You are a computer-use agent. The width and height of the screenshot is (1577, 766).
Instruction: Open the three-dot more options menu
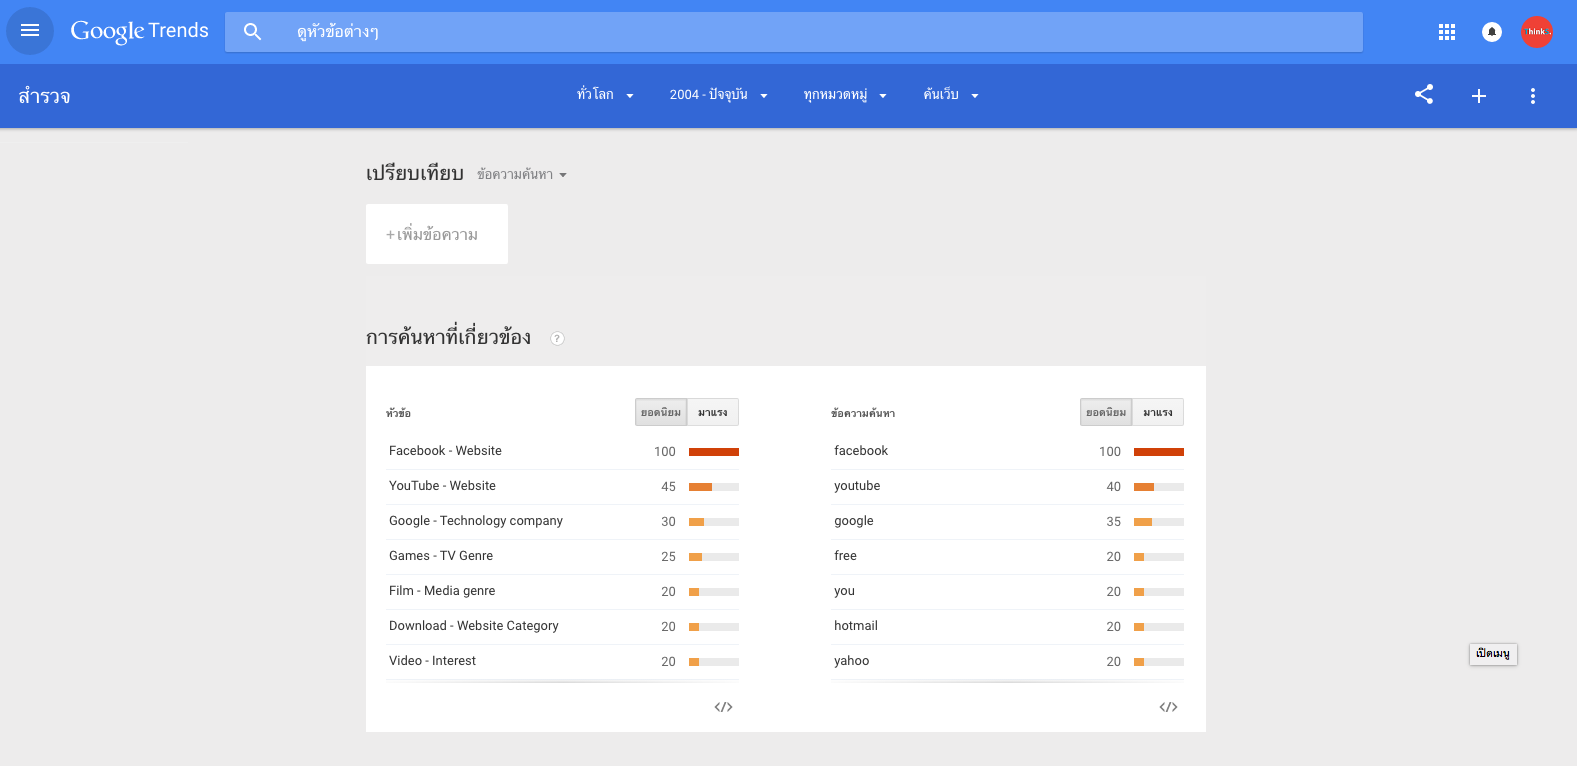click(1532, 96)
